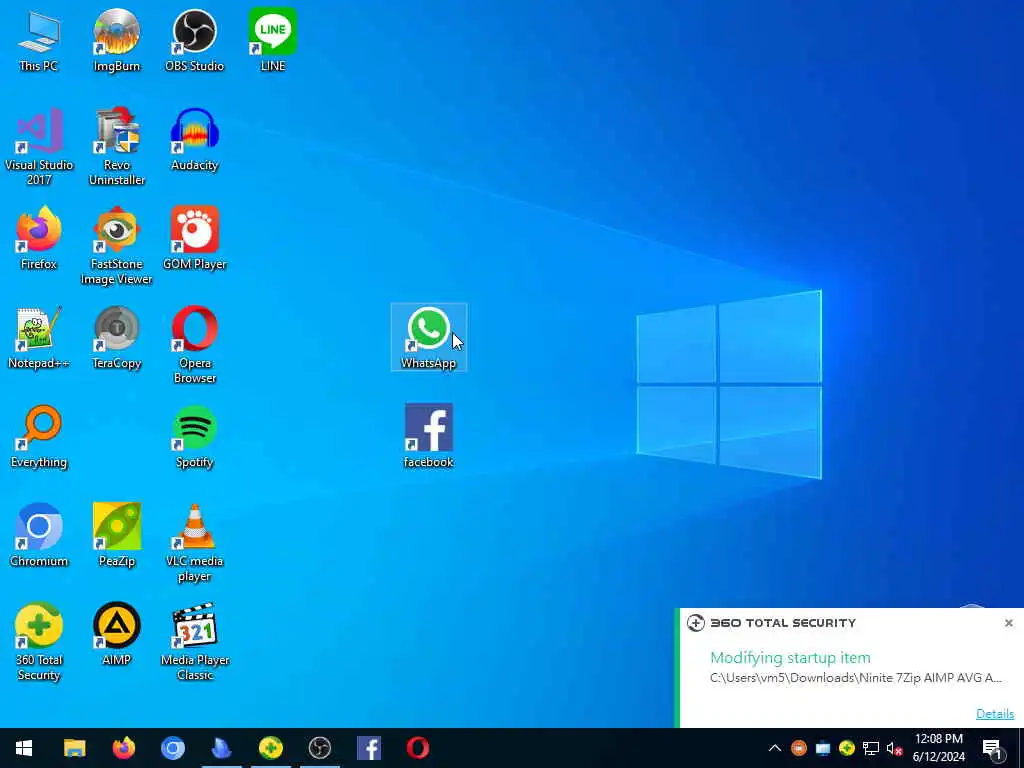Select the WhatsApp desktop shortcut
The width and height of the screenshot is (1024, 768).
coord(428,338)
